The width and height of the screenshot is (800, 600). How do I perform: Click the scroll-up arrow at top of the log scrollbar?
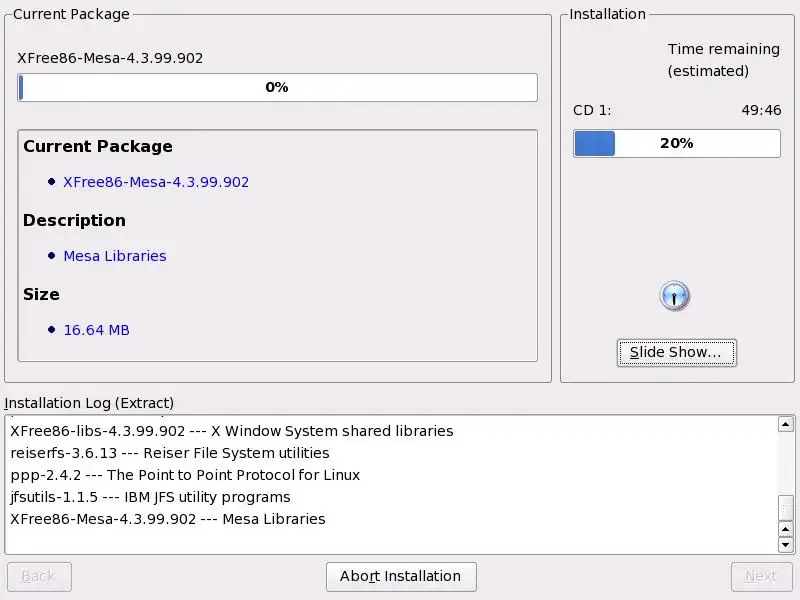click(785, 424)
